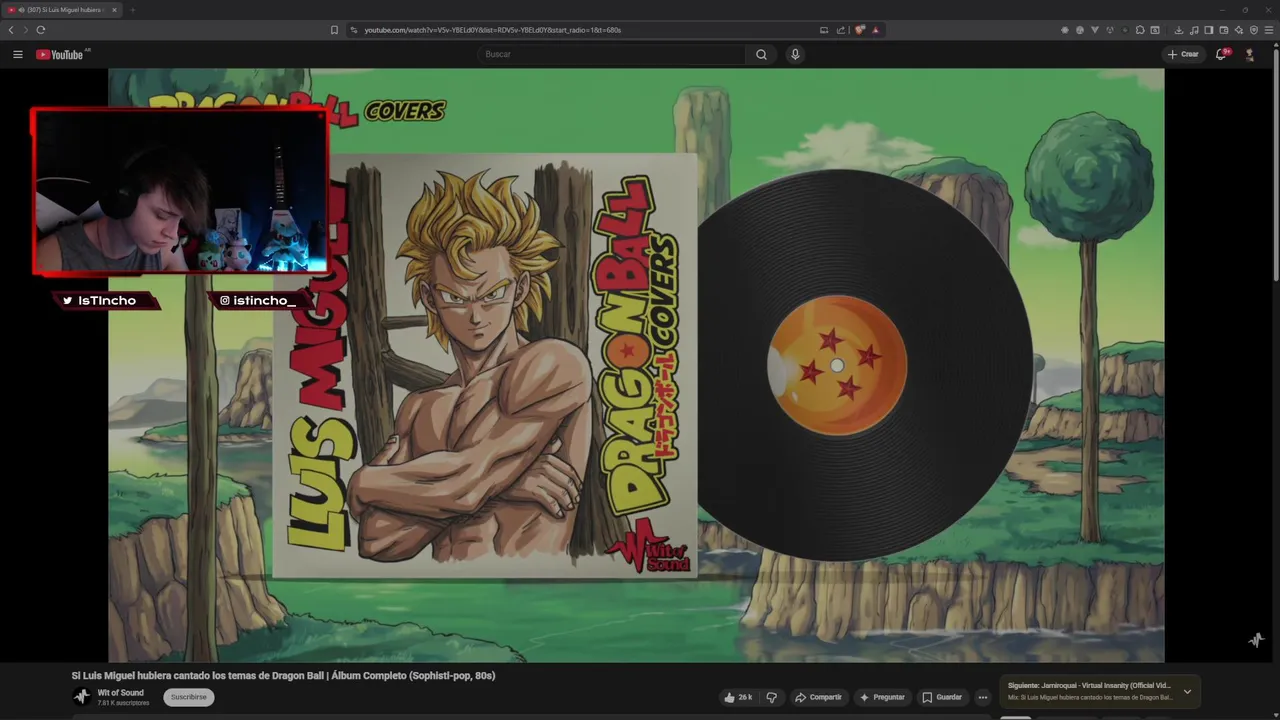Viewport: 1280px width, 720px height.
Task: Click the picture-in-picture icon in address bar
Action: (x=824, y=30)
